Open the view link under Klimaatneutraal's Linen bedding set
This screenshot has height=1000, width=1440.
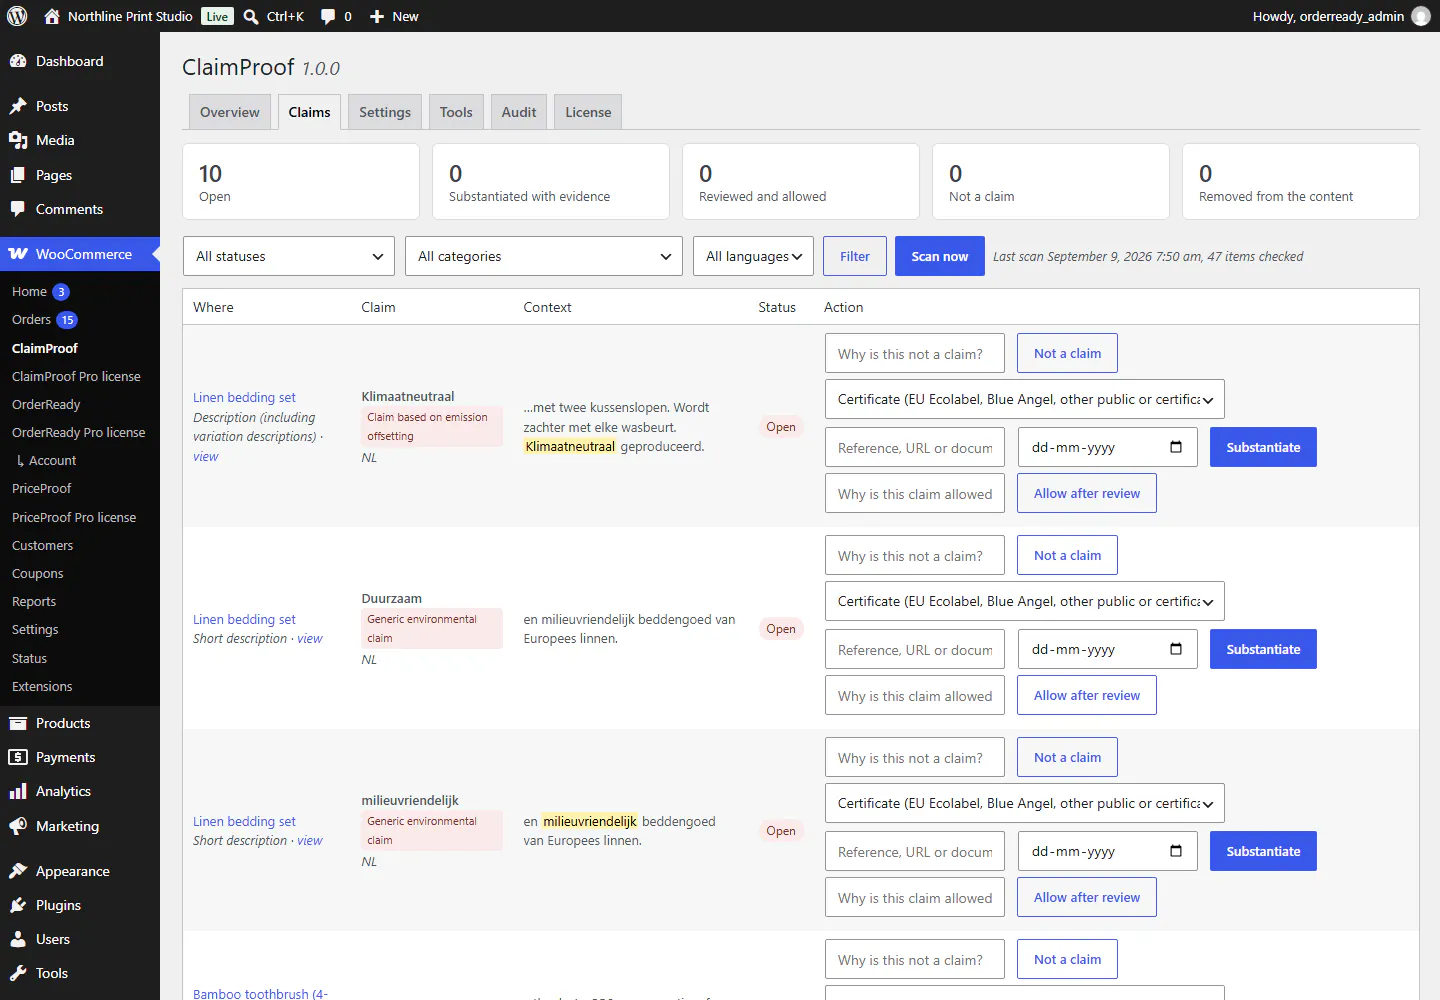pyautogui.click(x=206, y=457)
